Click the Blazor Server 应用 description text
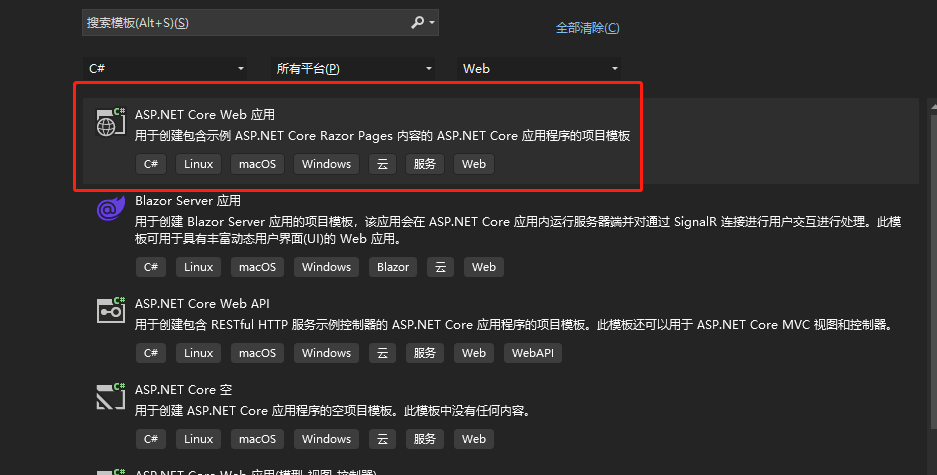Screen dimensions: 937x475 (518, 230)
